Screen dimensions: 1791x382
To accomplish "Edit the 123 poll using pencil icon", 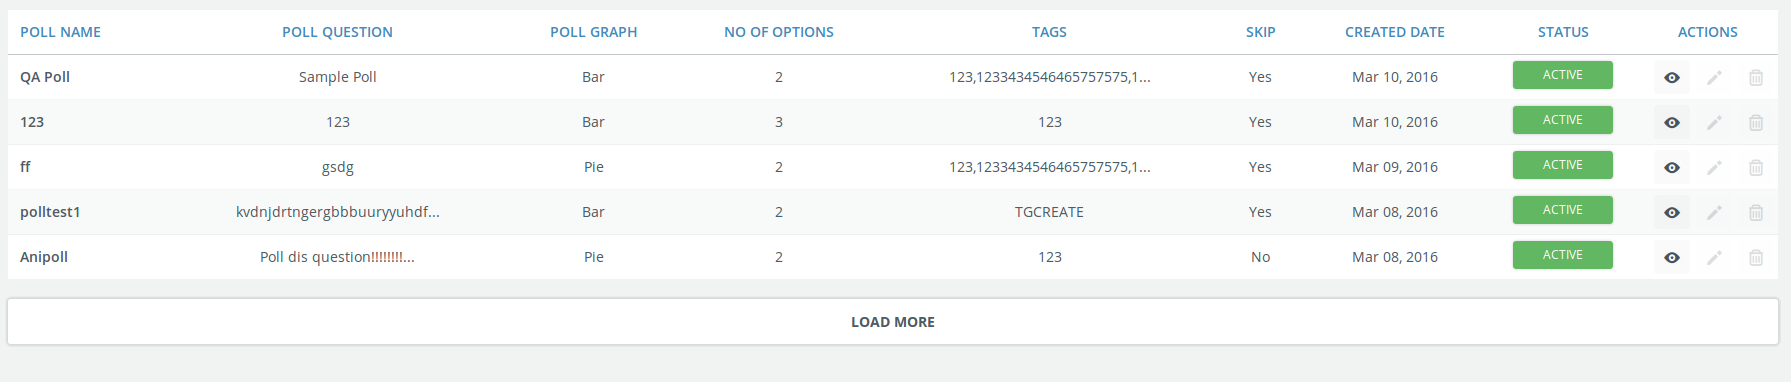I will pyautogui.click(x=1714, y=122).
